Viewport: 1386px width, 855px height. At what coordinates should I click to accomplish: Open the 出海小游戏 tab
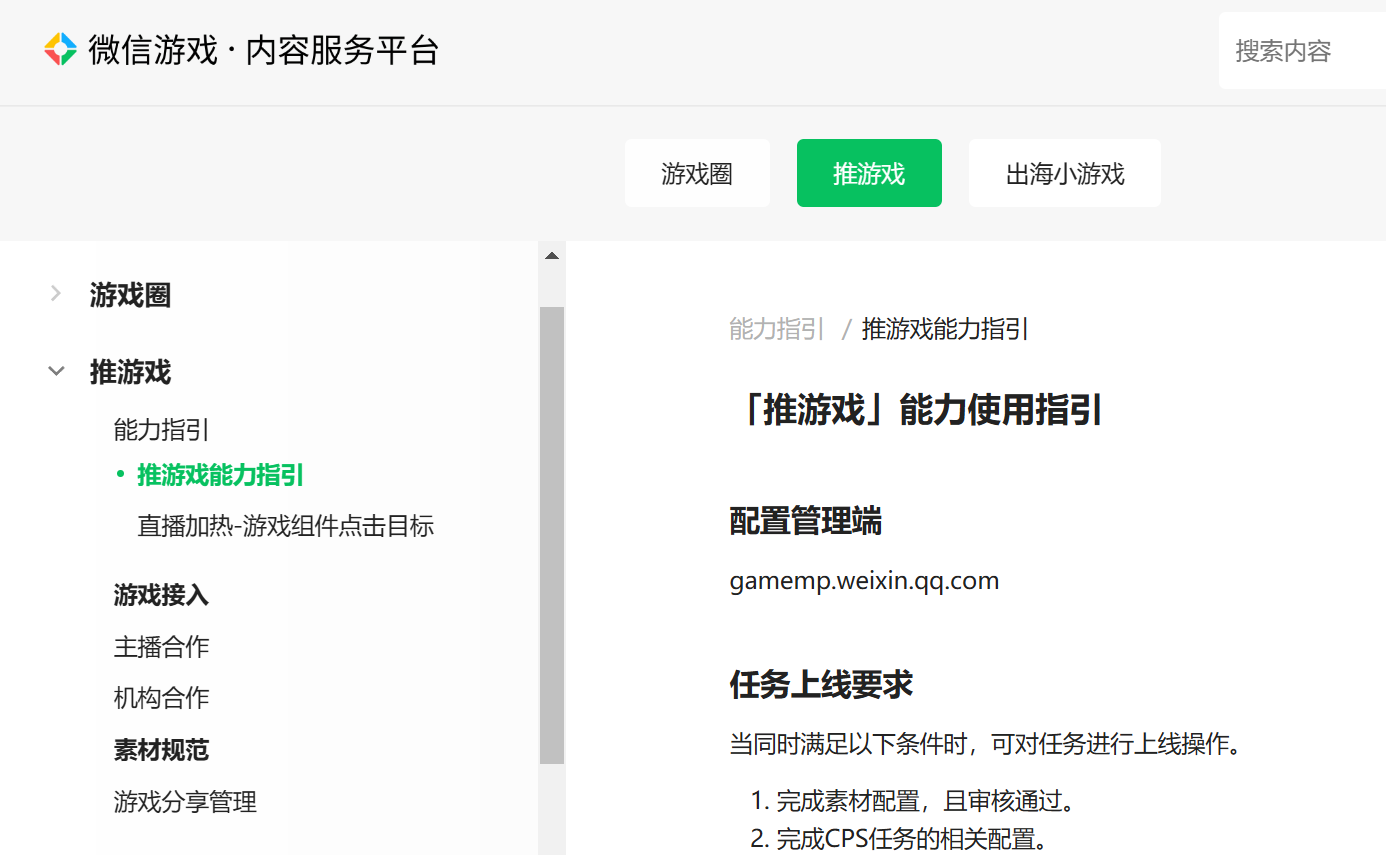pos(1065,173)
